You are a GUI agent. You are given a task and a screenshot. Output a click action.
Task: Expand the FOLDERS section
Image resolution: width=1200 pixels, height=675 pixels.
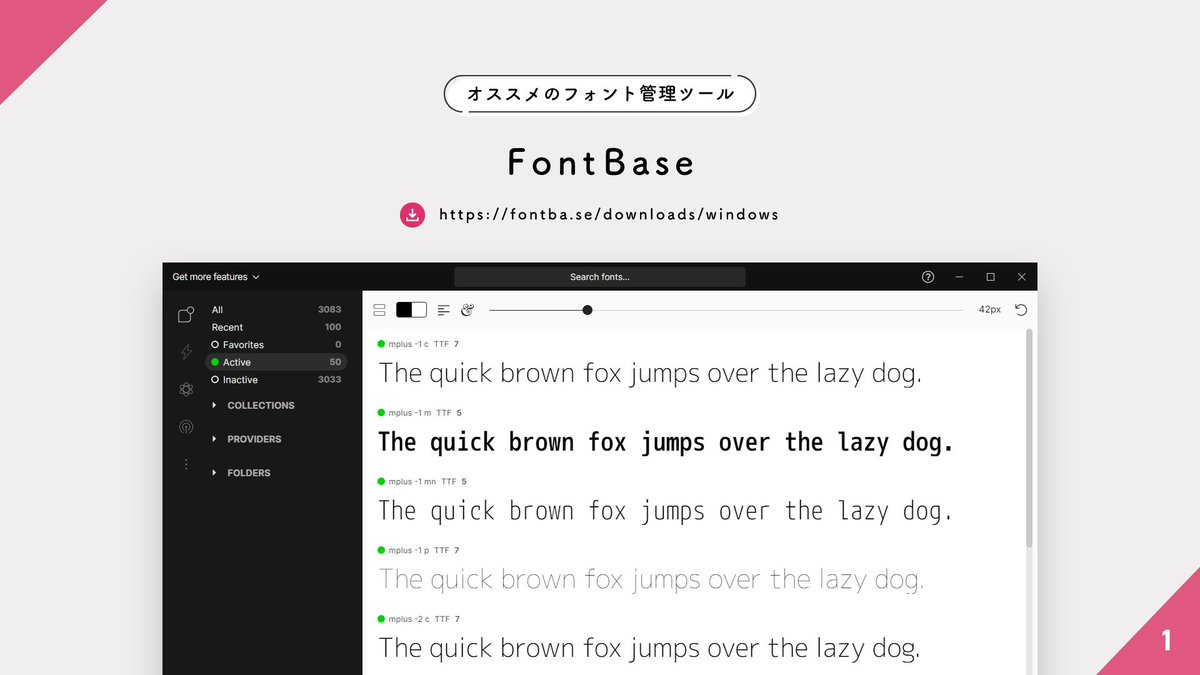click(241, 473)
